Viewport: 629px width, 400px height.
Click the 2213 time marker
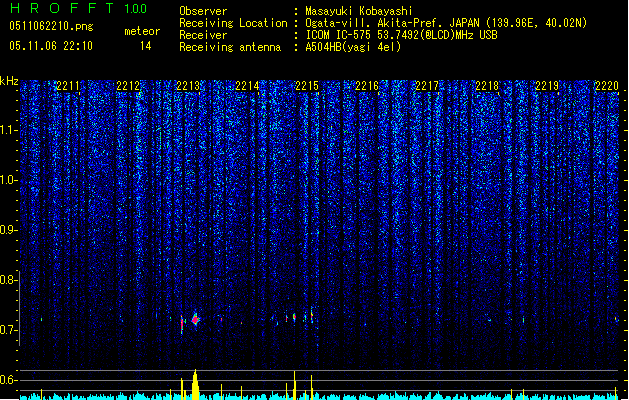[188, 86]
